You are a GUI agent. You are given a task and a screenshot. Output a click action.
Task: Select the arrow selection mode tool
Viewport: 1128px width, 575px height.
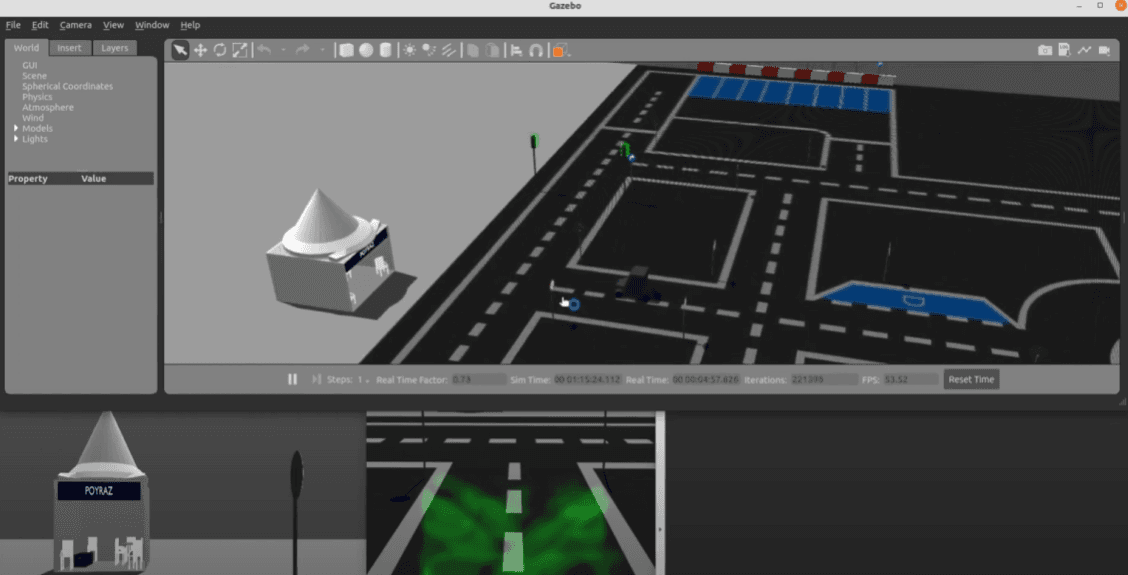coord(180,50)
